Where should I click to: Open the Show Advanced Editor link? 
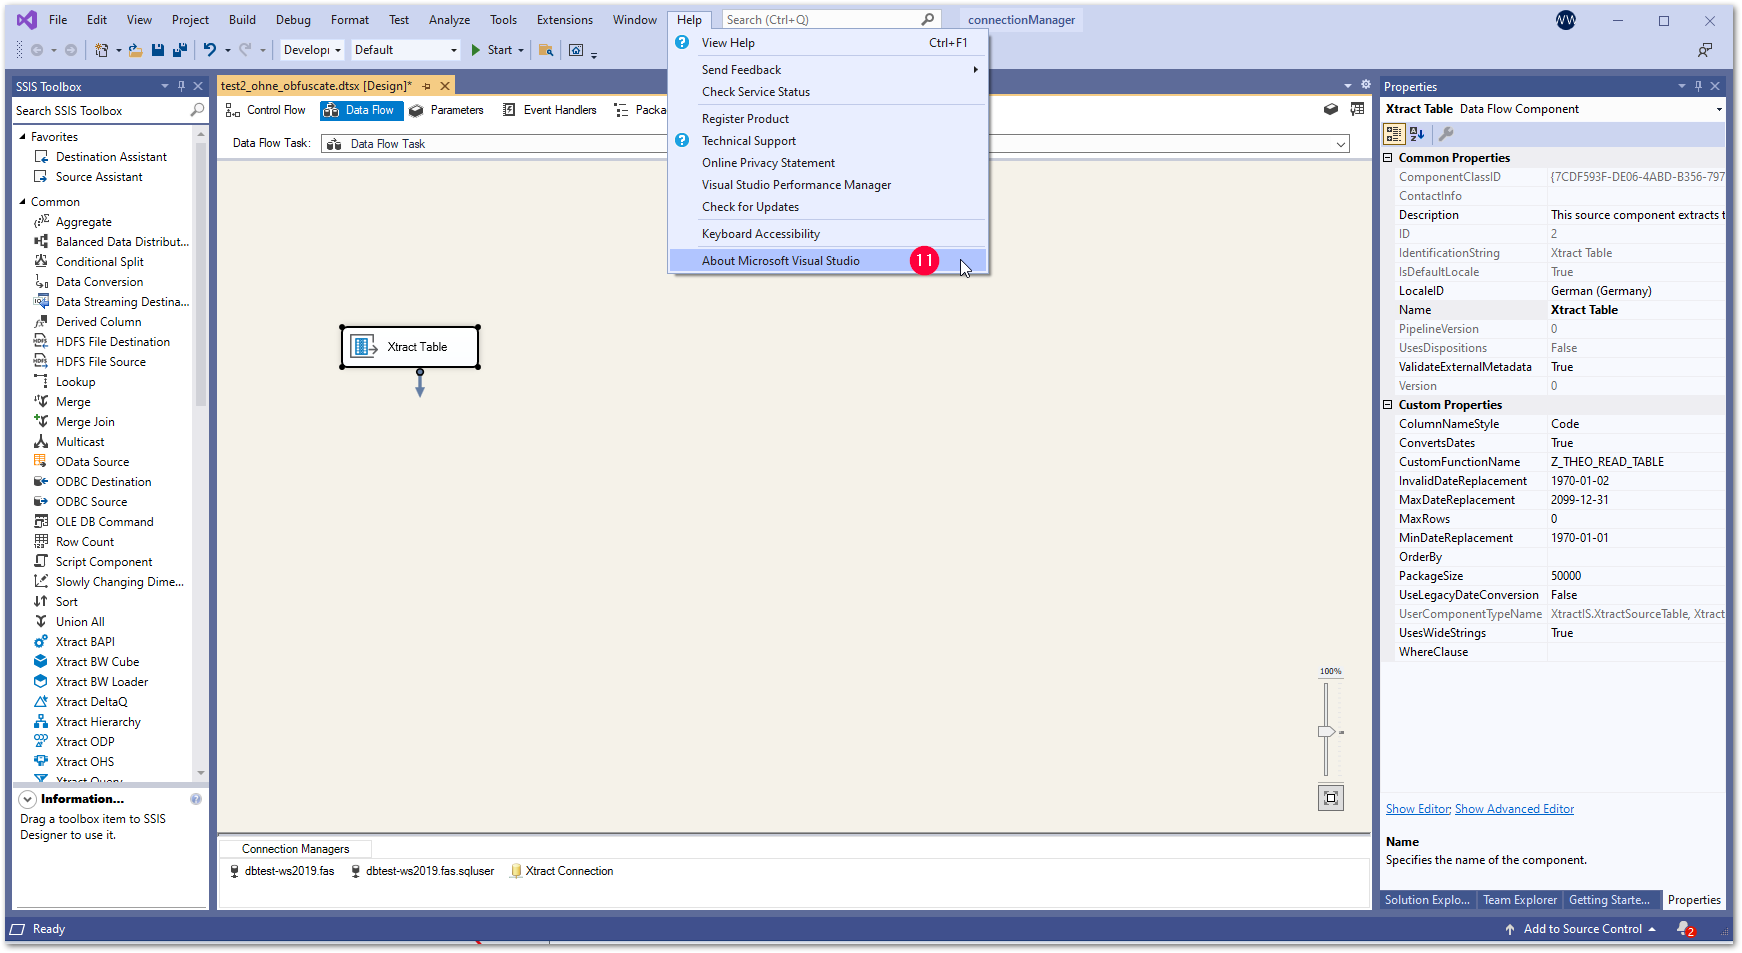1514,809
